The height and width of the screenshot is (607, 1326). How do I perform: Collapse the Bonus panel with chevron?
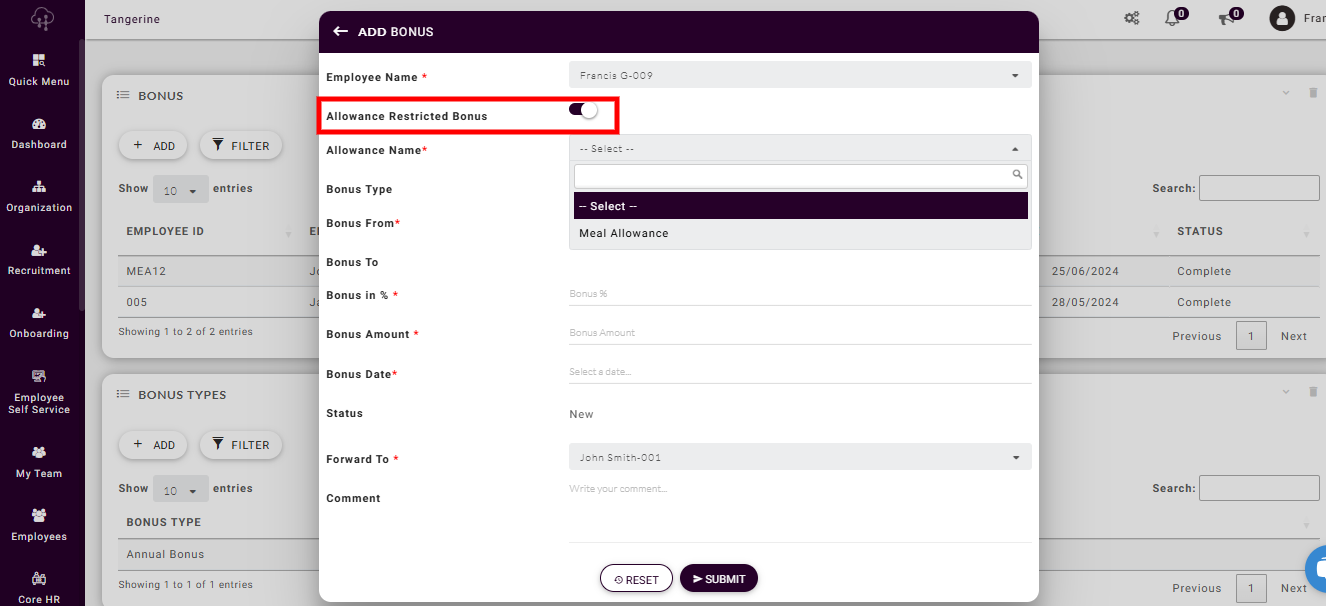pos(1286,93)
